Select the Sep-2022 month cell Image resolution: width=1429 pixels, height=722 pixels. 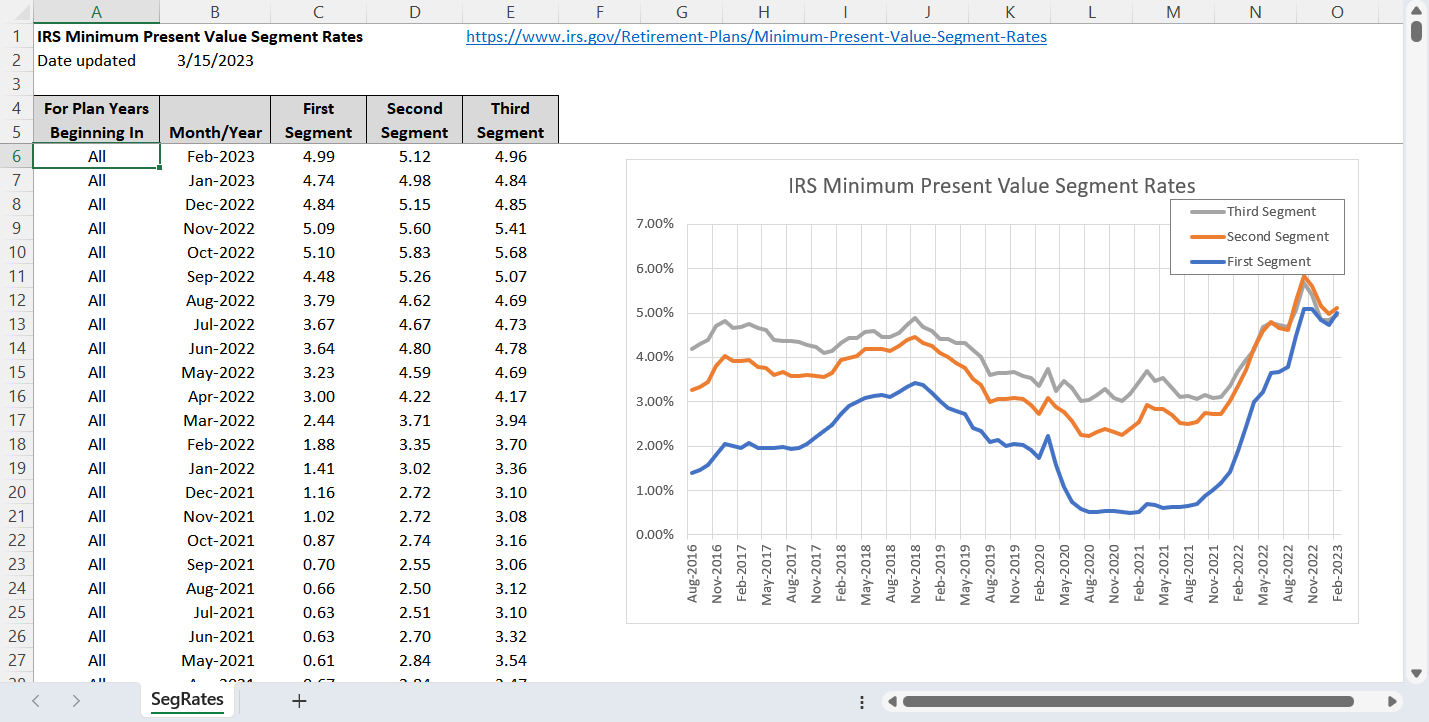point(215,277)
